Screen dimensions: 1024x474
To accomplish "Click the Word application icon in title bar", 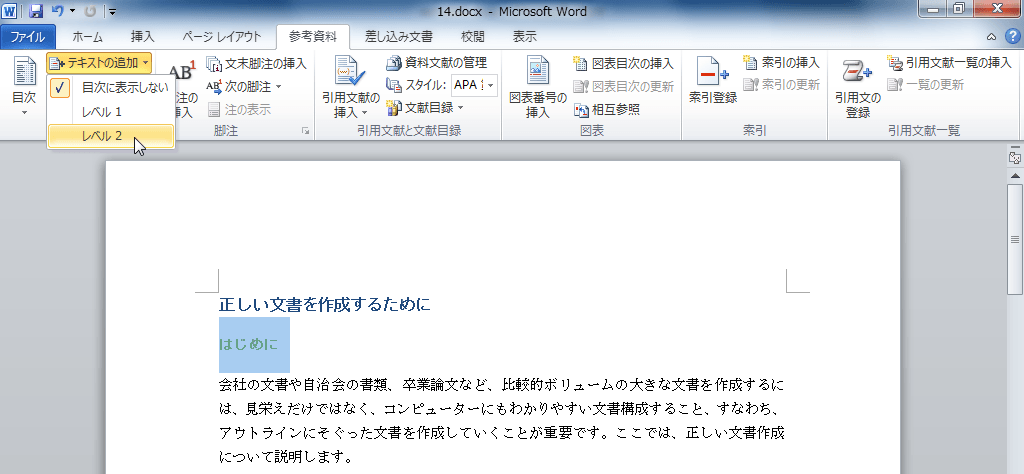I will 11,10.
